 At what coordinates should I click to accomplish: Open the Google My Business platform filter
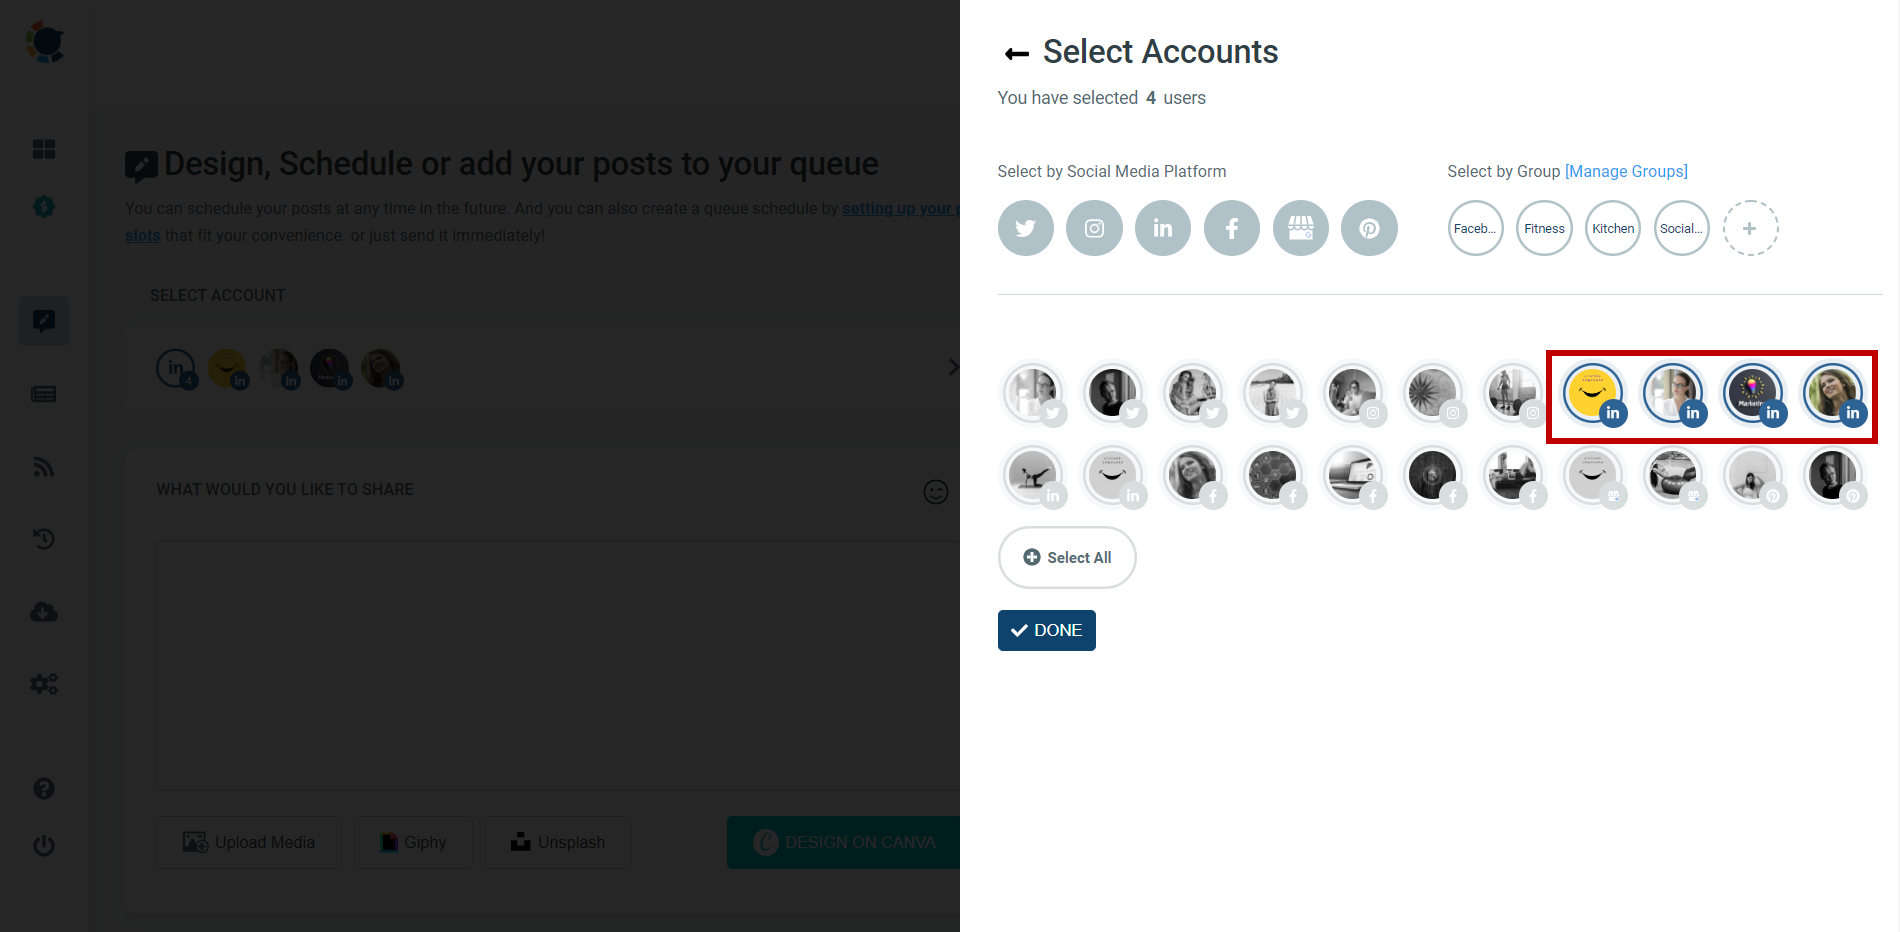[1300, 228]
